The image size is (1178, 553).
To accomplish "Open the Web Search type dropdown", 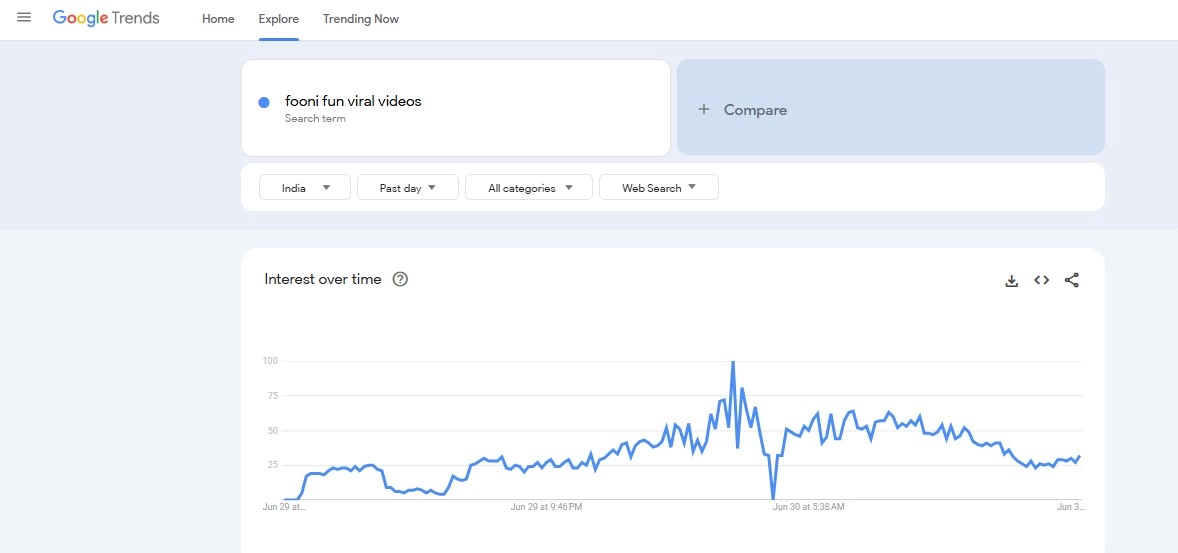I will [x=658, y=188].
